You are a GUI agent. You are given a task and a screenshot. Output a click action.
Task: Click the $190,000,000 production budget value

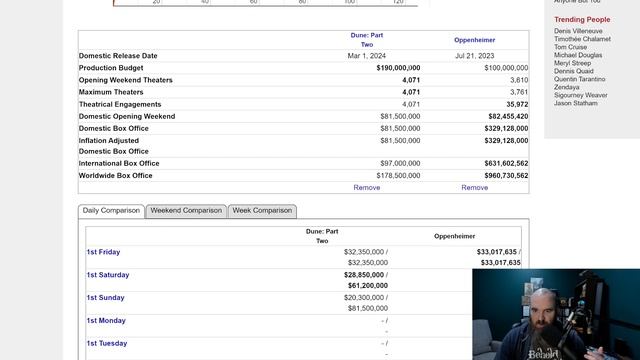click(x=398, y=68)
